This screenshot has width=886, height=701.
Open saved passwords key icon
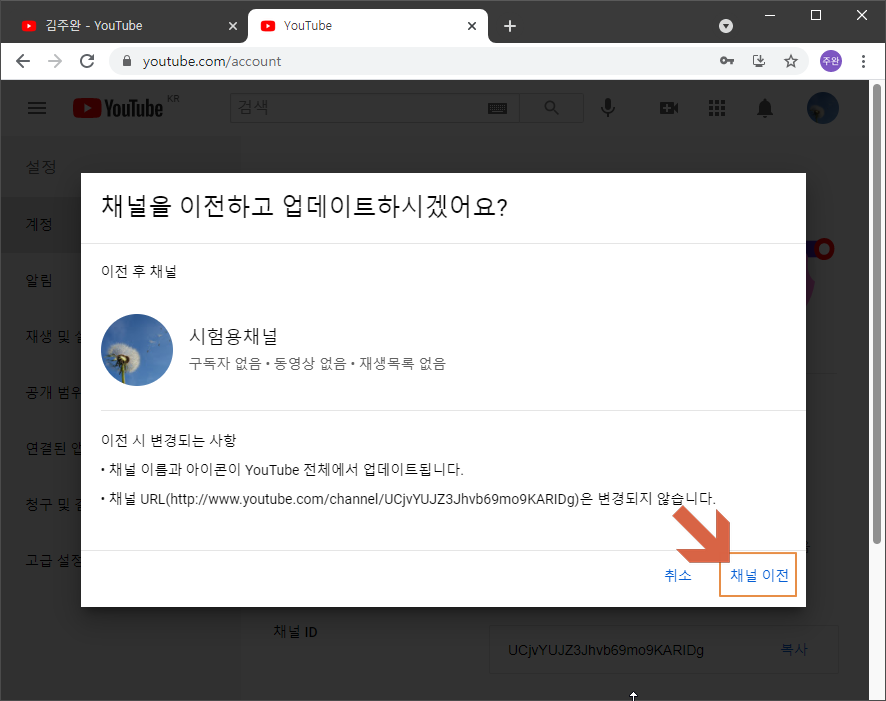(x=727, y=61)
